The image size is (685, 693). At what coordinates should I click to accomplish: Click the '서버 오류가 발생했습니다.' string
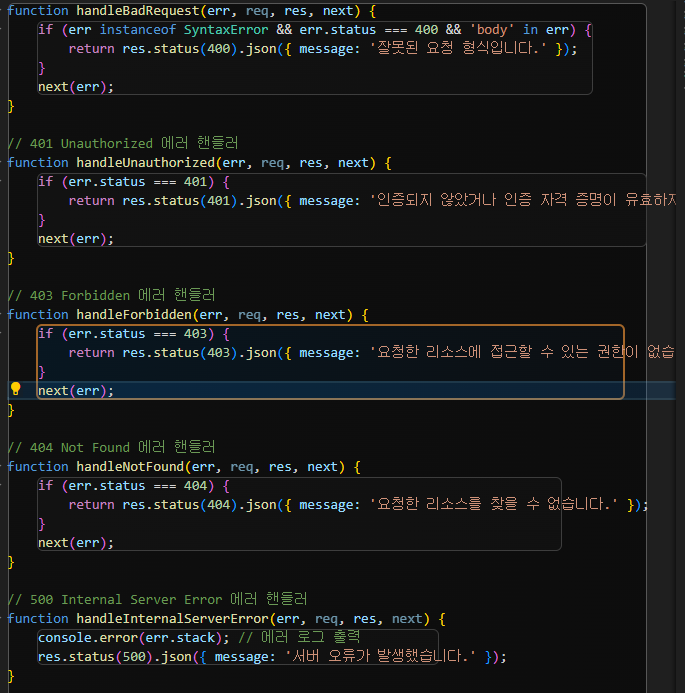[381, 656]
